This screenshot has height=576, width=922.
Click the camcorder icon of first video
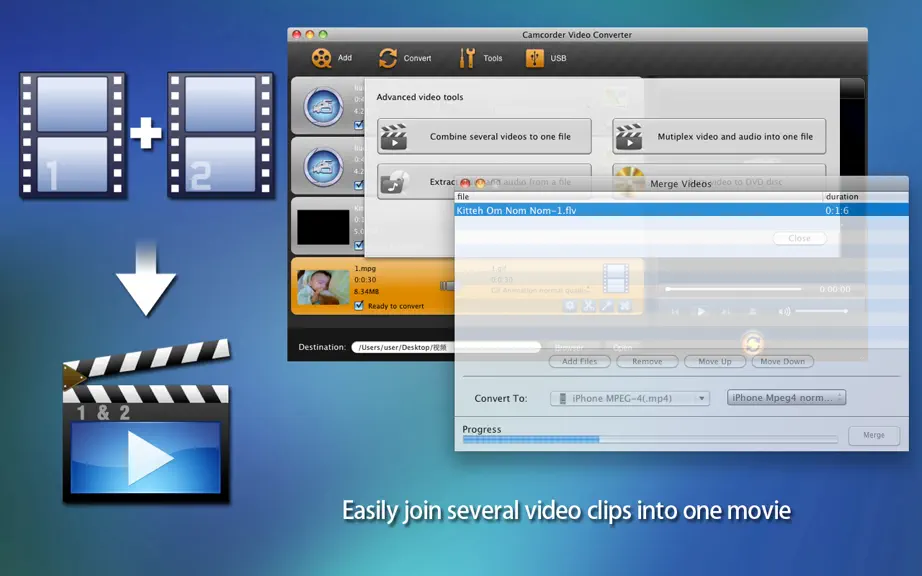pyautogui.click(x=323, y=107)
